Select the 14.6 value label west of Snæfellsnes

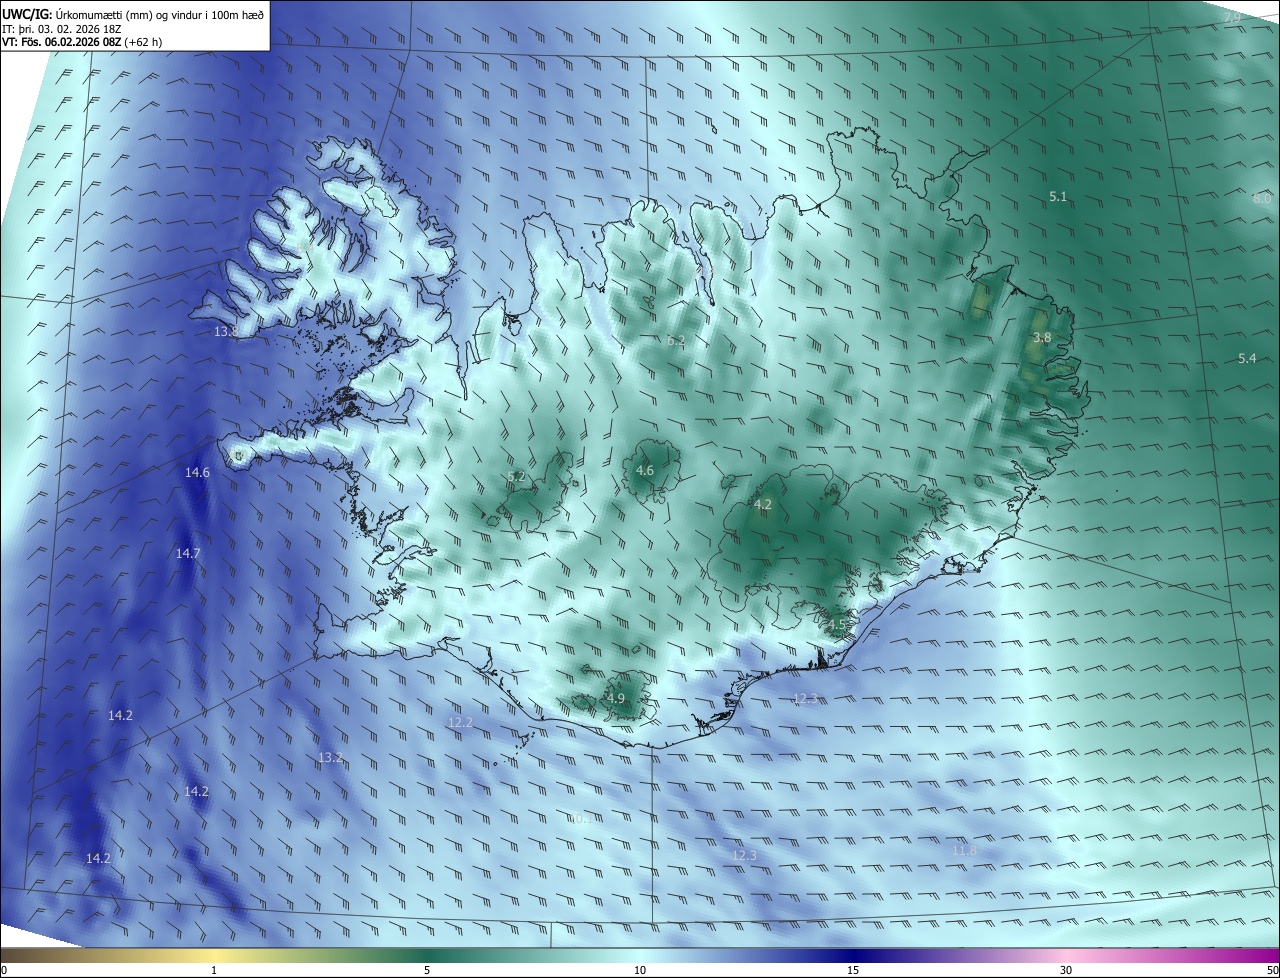point(197,472)
